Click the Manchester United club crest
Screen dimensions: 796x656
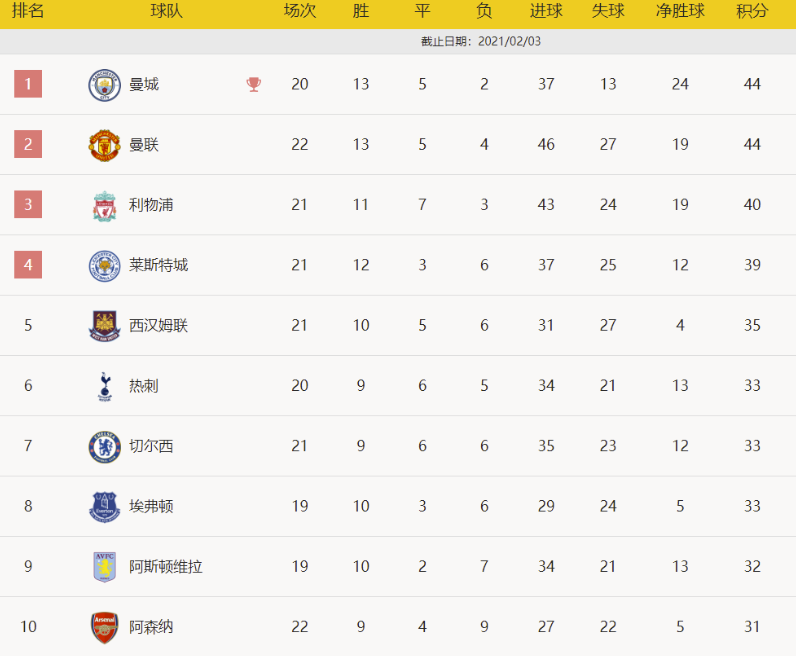coord(104,145)
